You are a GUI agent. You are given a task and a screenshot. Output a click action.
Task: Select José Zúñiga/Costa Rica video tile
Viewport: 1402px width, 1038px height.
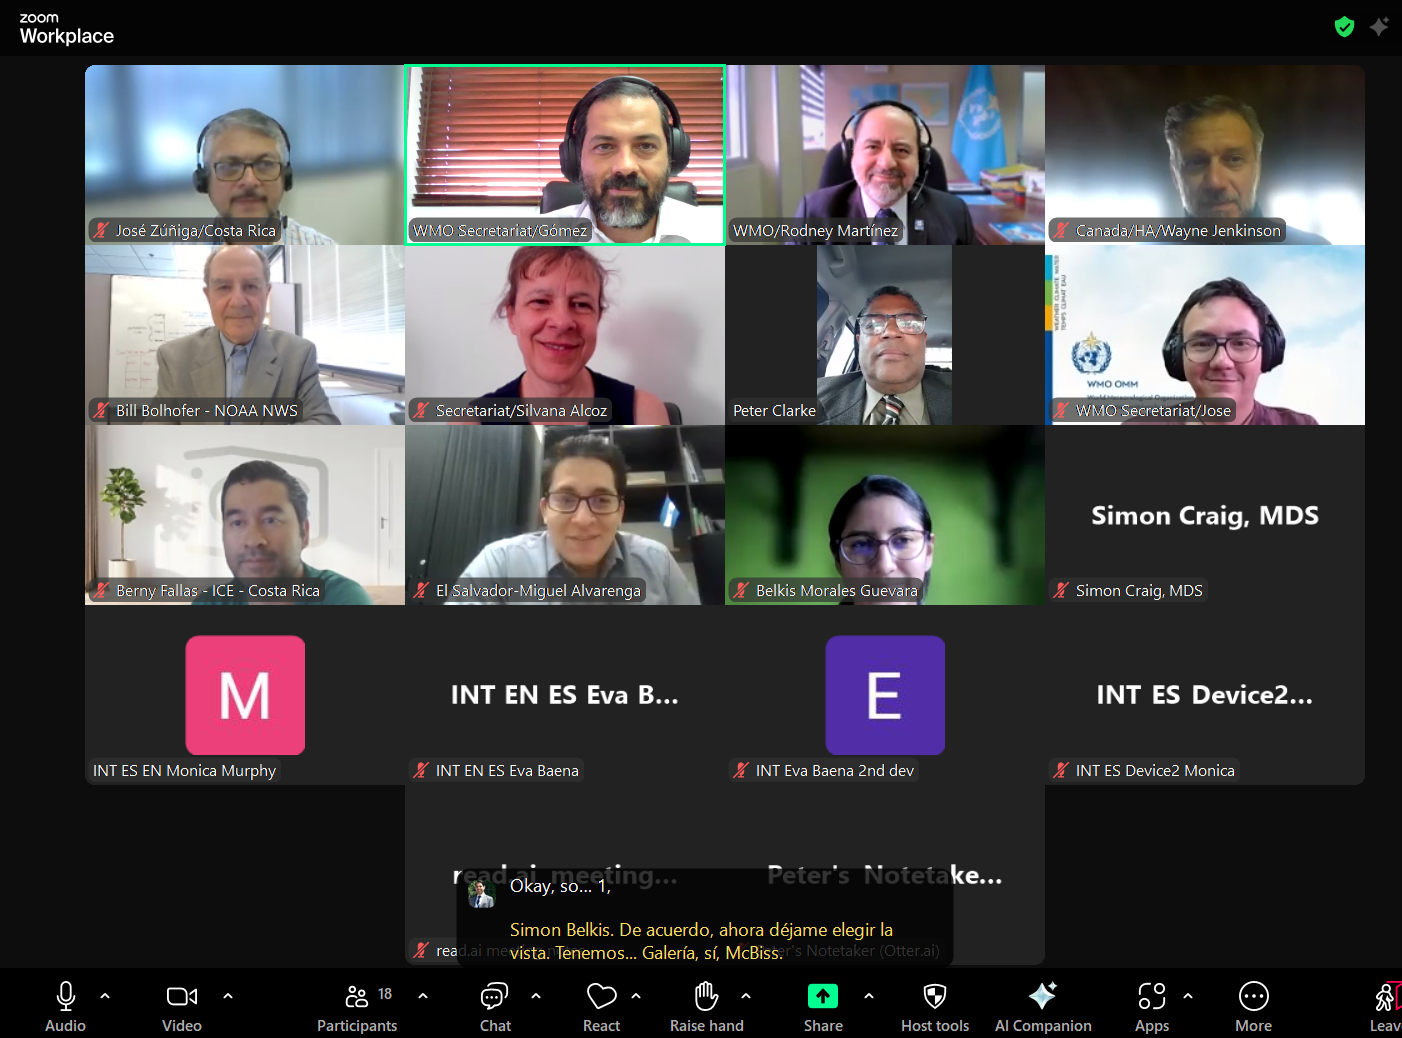[x=245, y=155]
